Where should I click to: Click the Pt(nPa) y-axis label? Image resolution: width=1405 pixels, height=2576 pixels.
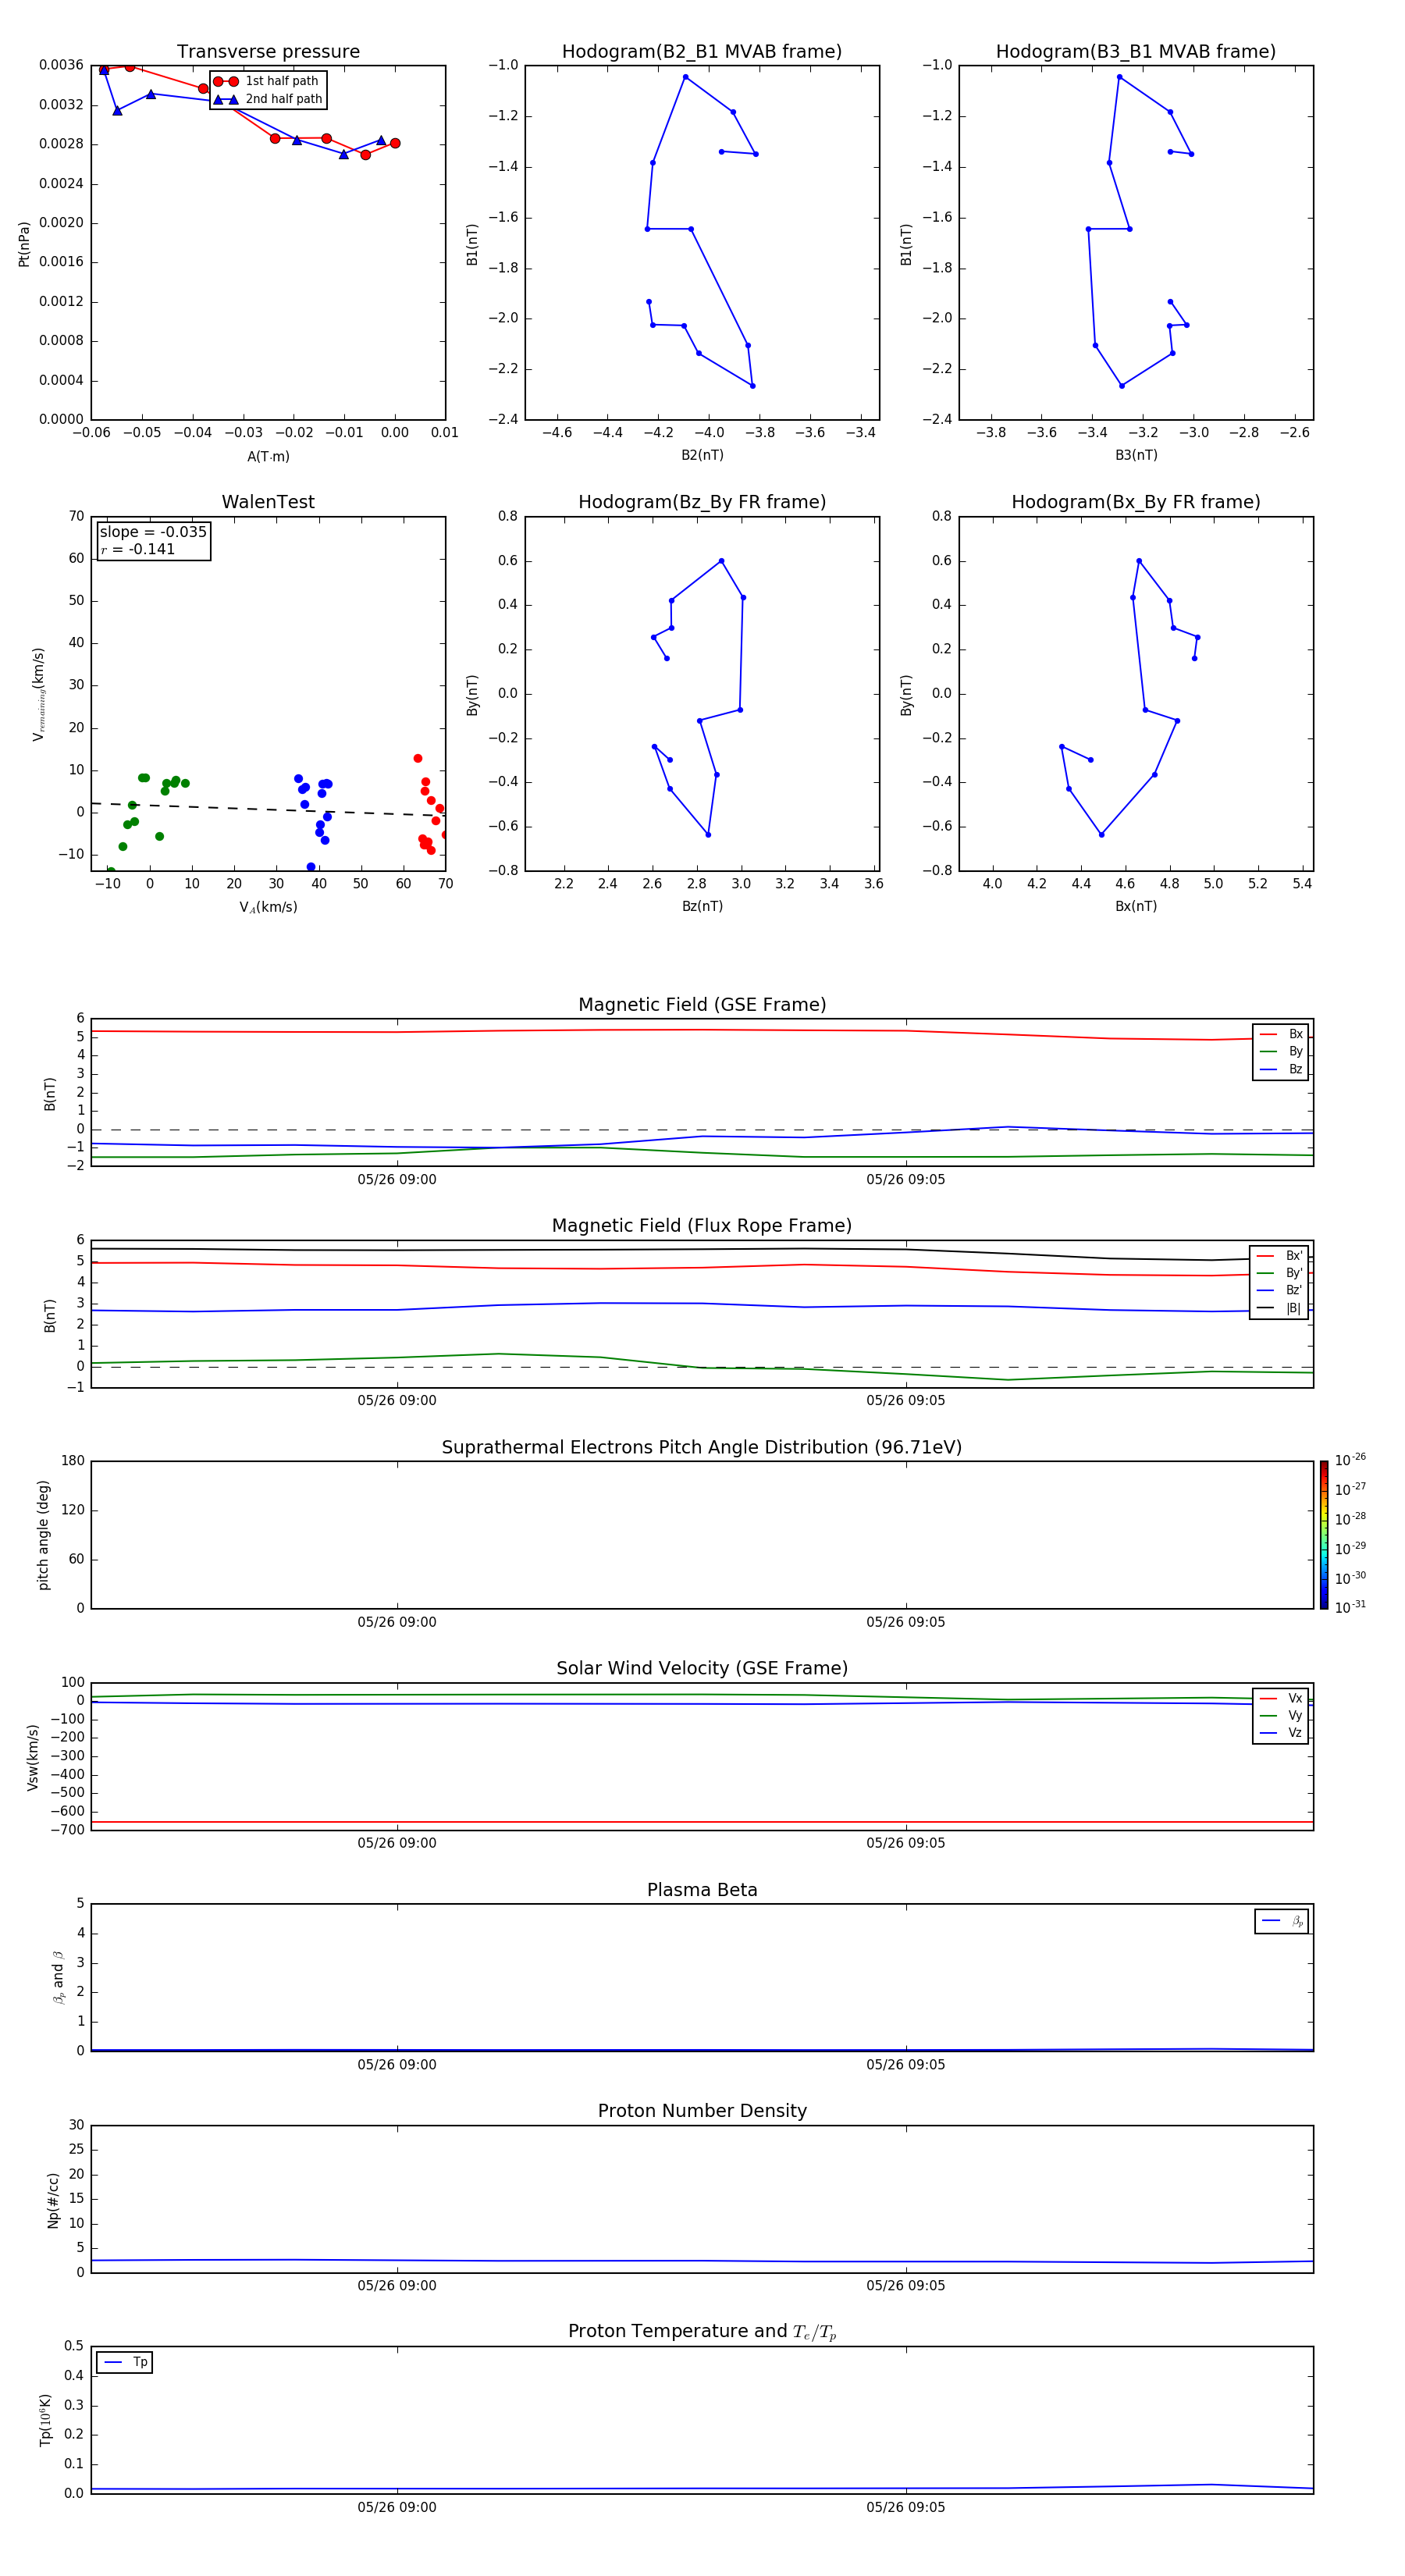[24, 243]
